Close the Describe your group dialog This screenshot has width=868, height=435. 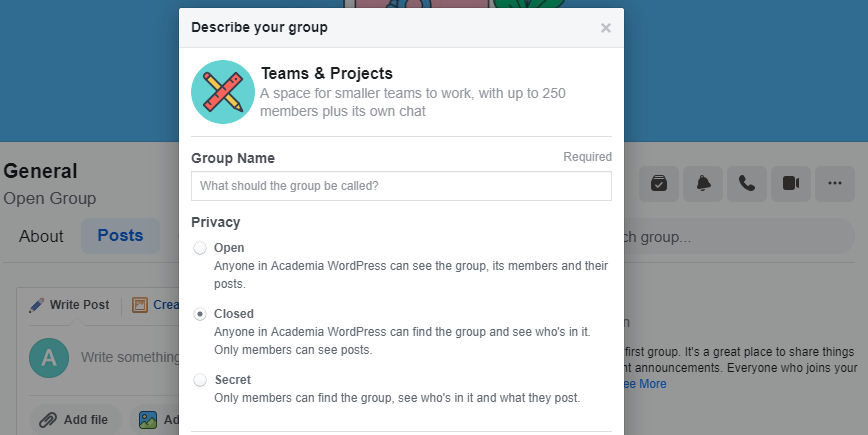click(606, 28)
